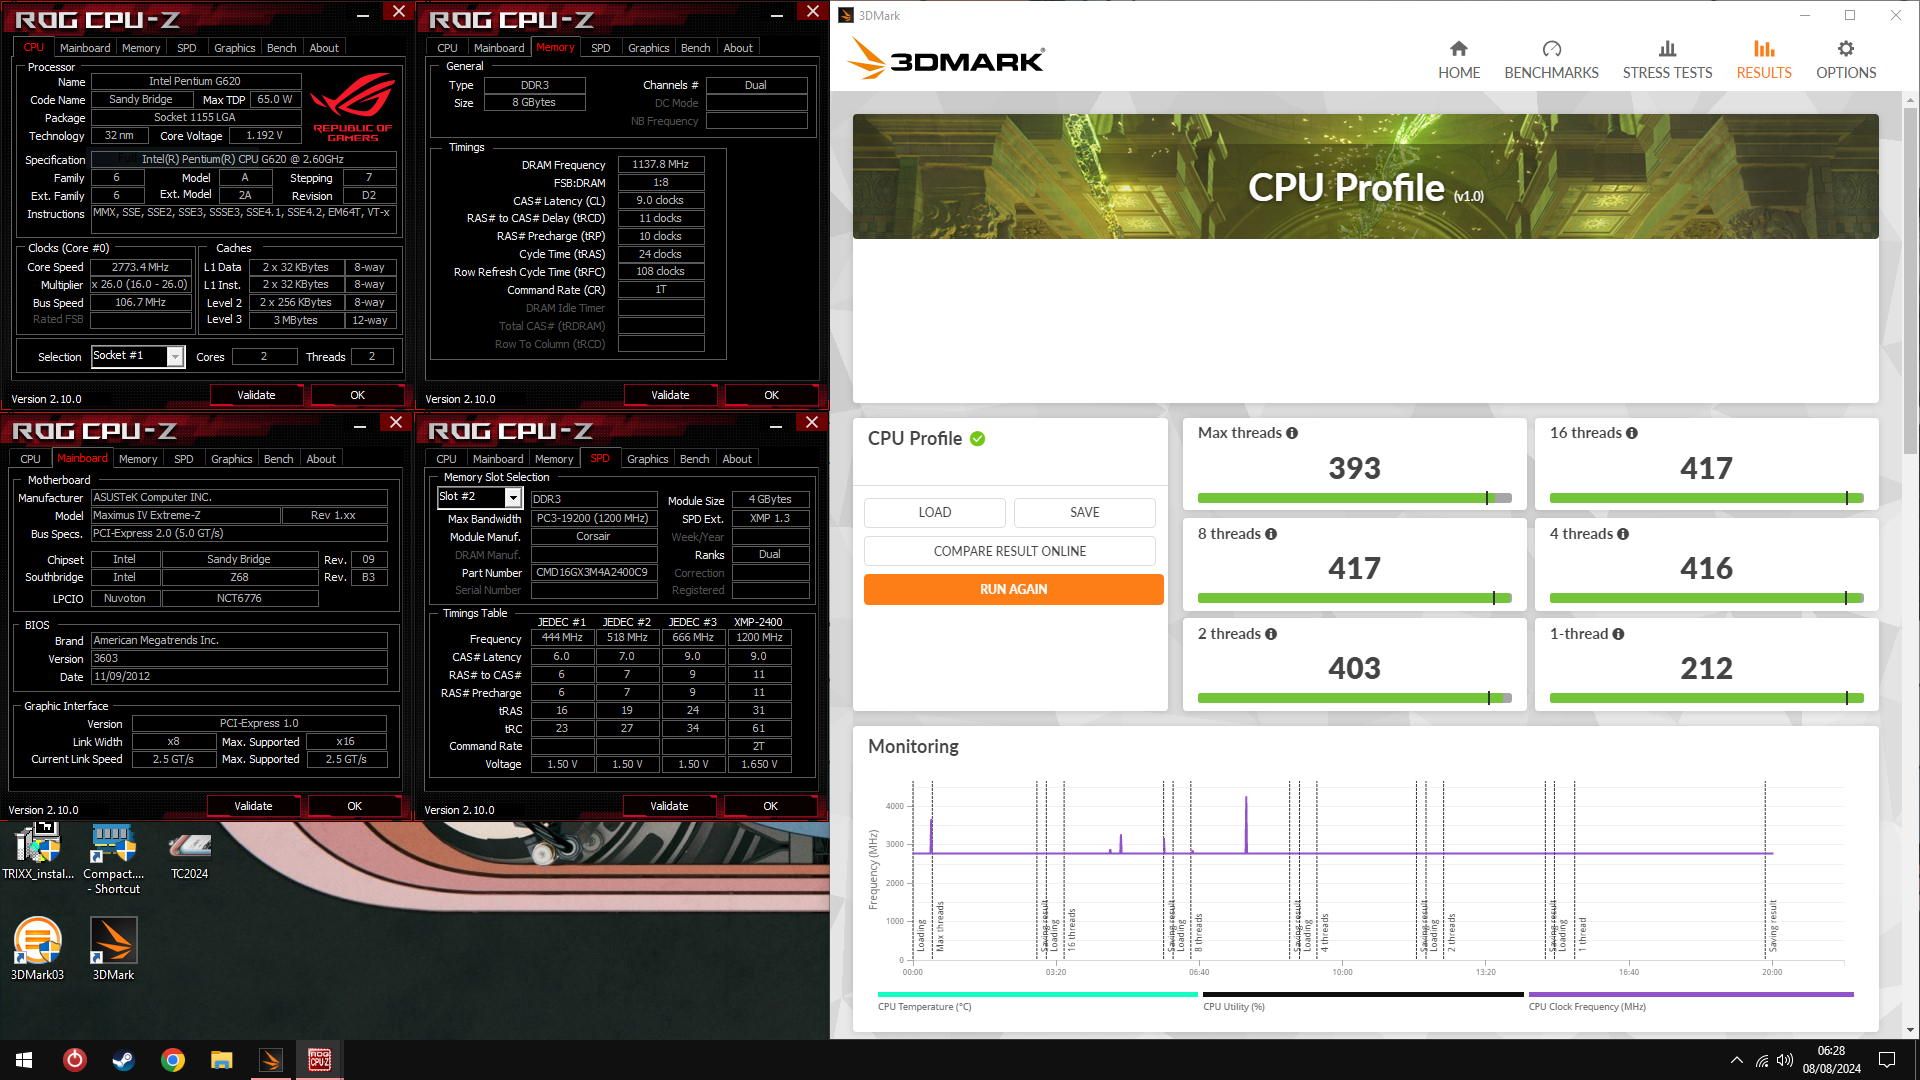Minimize the top-left CPU-Z window

363,14
